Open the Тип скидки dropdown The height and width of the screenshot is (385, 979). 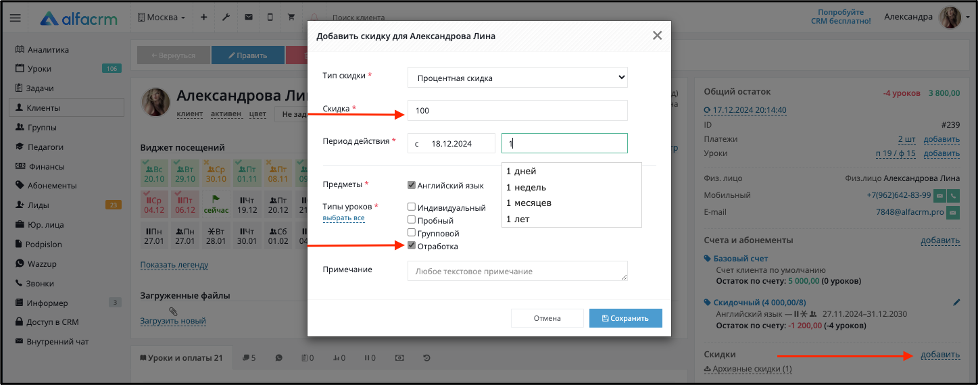517,78
